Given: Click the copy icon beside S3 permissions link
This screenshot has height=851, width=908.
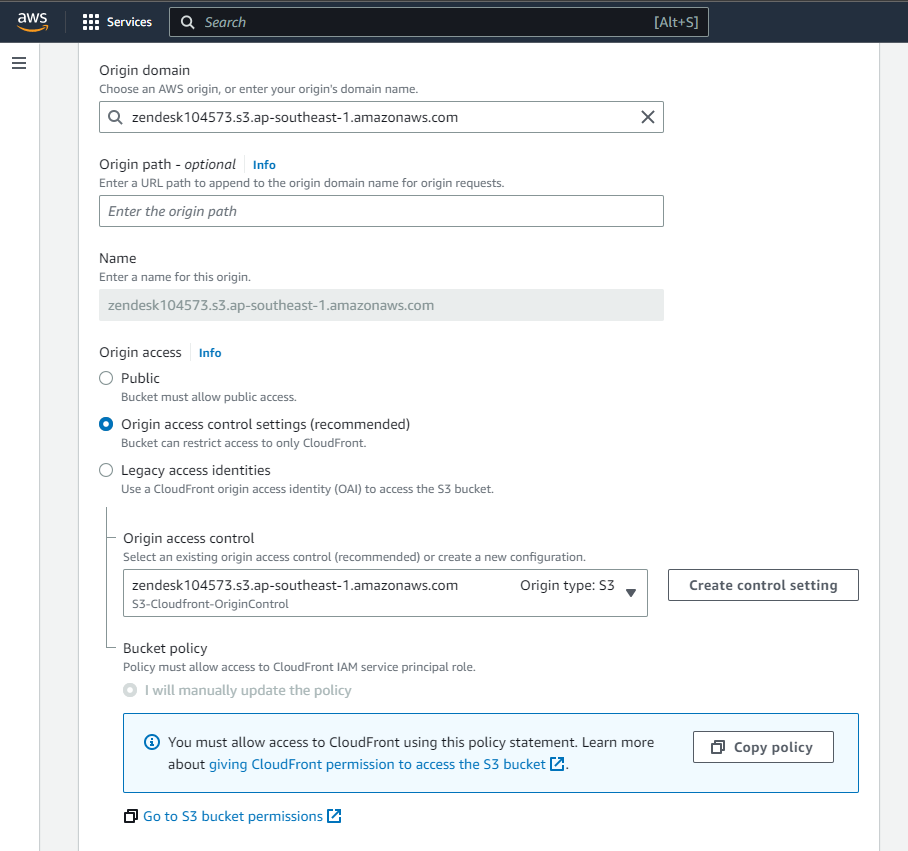Looking at the screenshot, I should click(x=130, y=817).
